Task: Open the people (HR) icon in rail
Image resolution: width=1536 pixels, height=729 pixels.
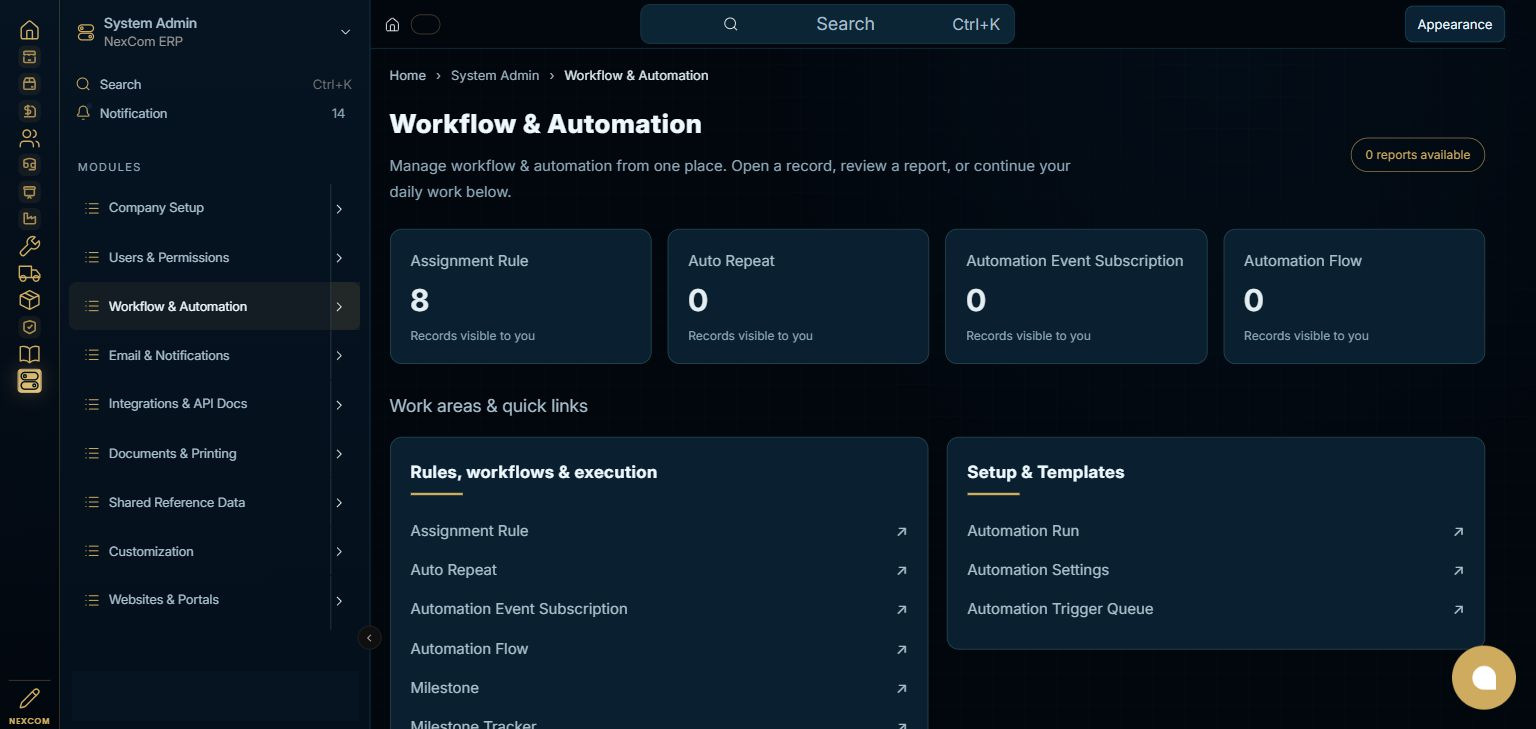Action: click(x=29, y=138)
